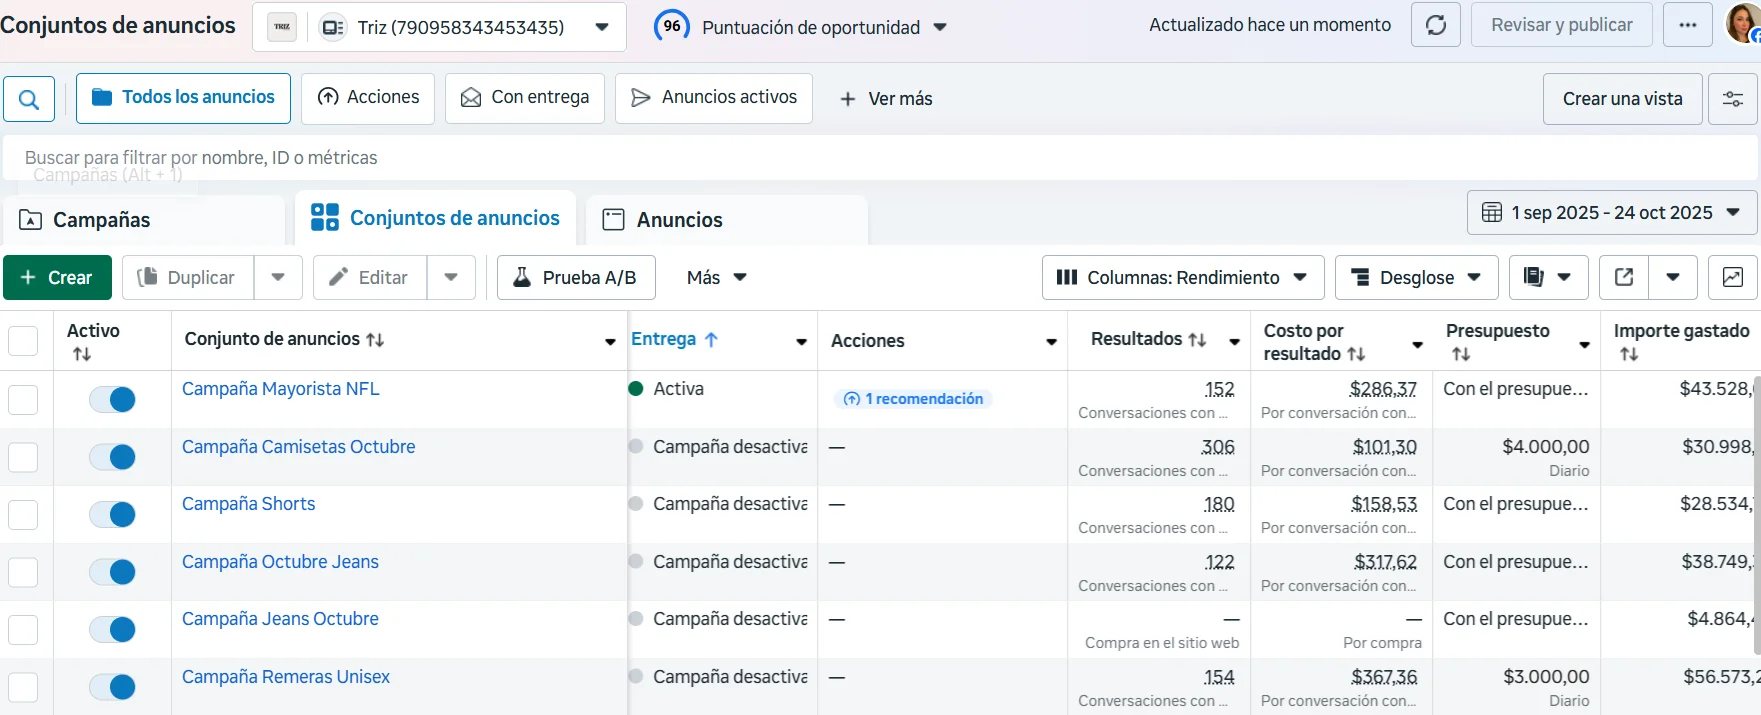Click the reports icon button
The width and height of the screenshot is (1761, 715).
click(x=1548, y=277)
